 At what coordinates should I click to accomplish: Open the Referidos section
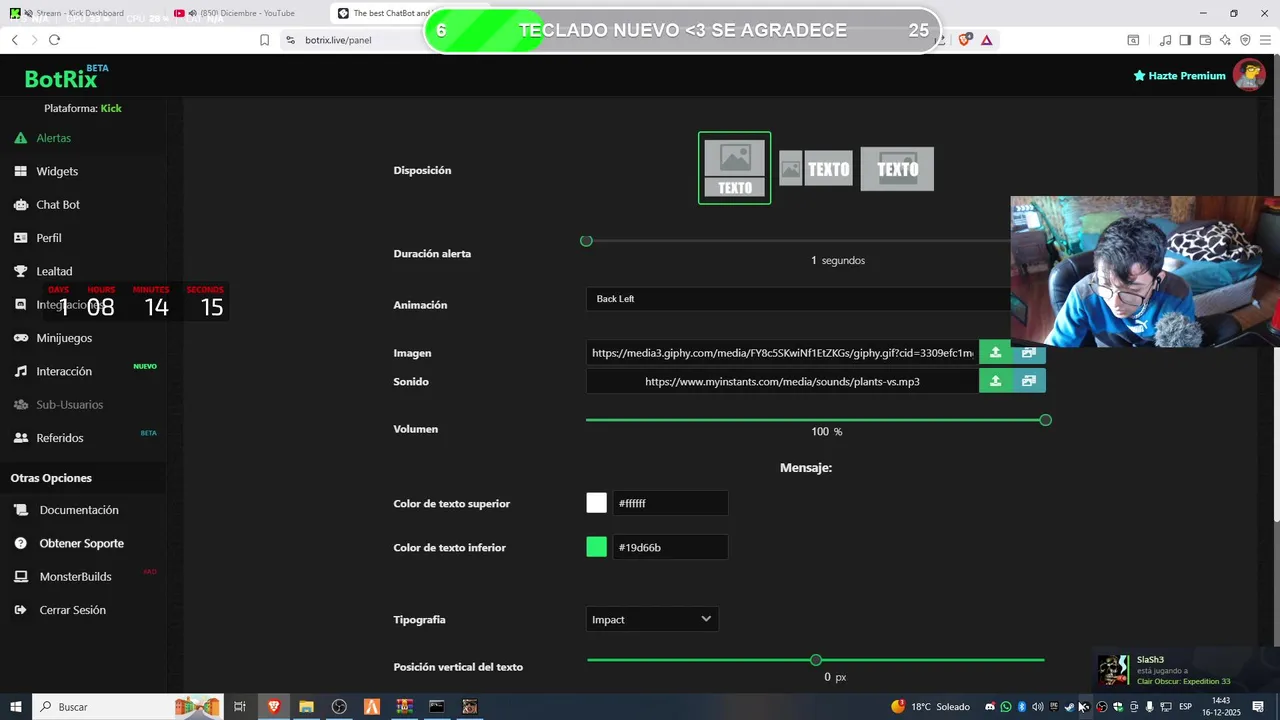tap(60, 438)
